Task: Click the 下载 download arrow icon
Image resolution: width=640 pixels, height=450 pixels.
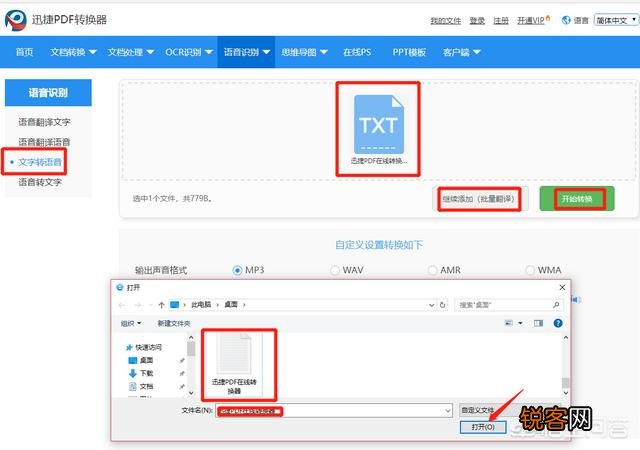Action: 133,373
